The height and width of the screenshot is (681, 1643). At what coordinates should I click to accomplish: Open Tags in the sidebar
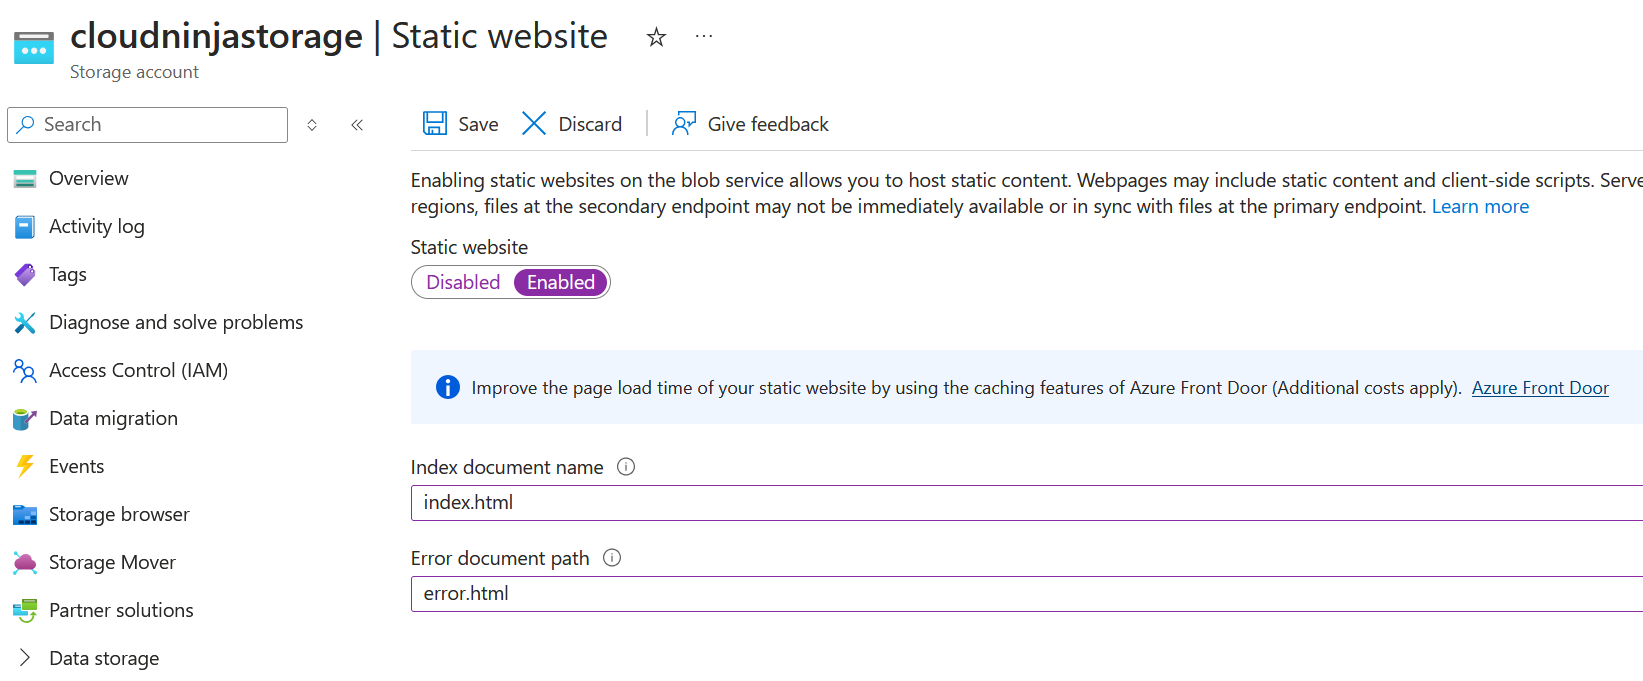[x=68, y=274]
